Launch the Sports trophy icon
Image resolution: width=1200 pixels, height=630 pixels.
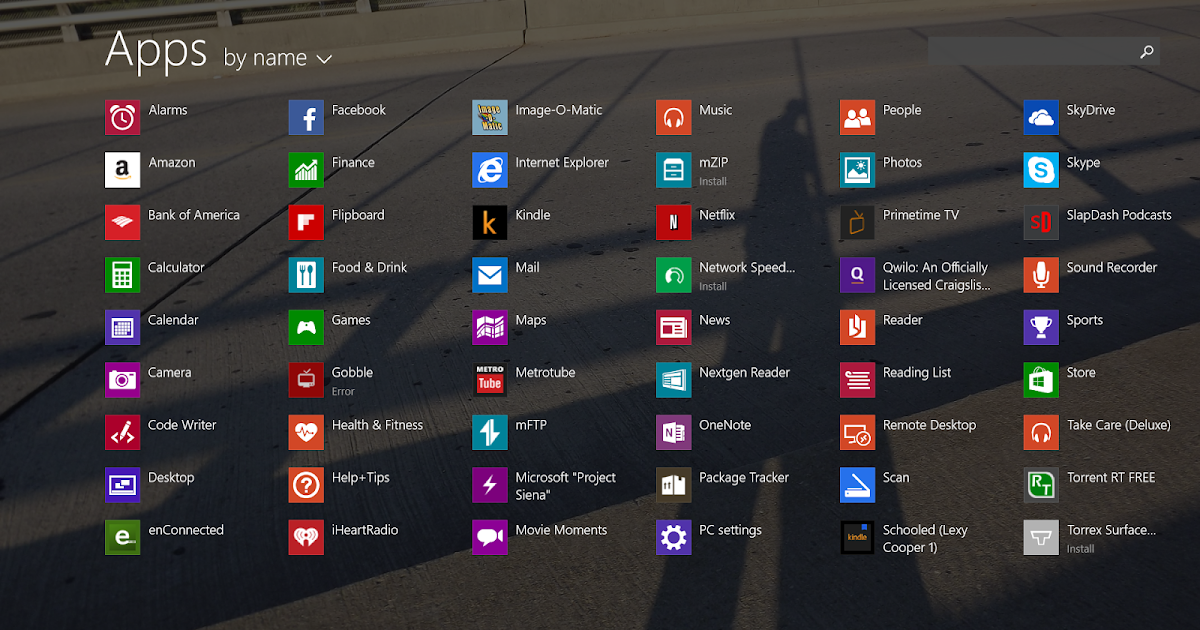[1041, 327]
